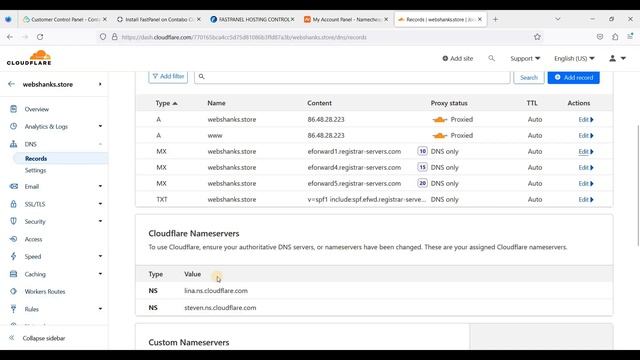
Task: Select lina.ns.cloudflare.com nameserver text
Action: pos(216,291)
